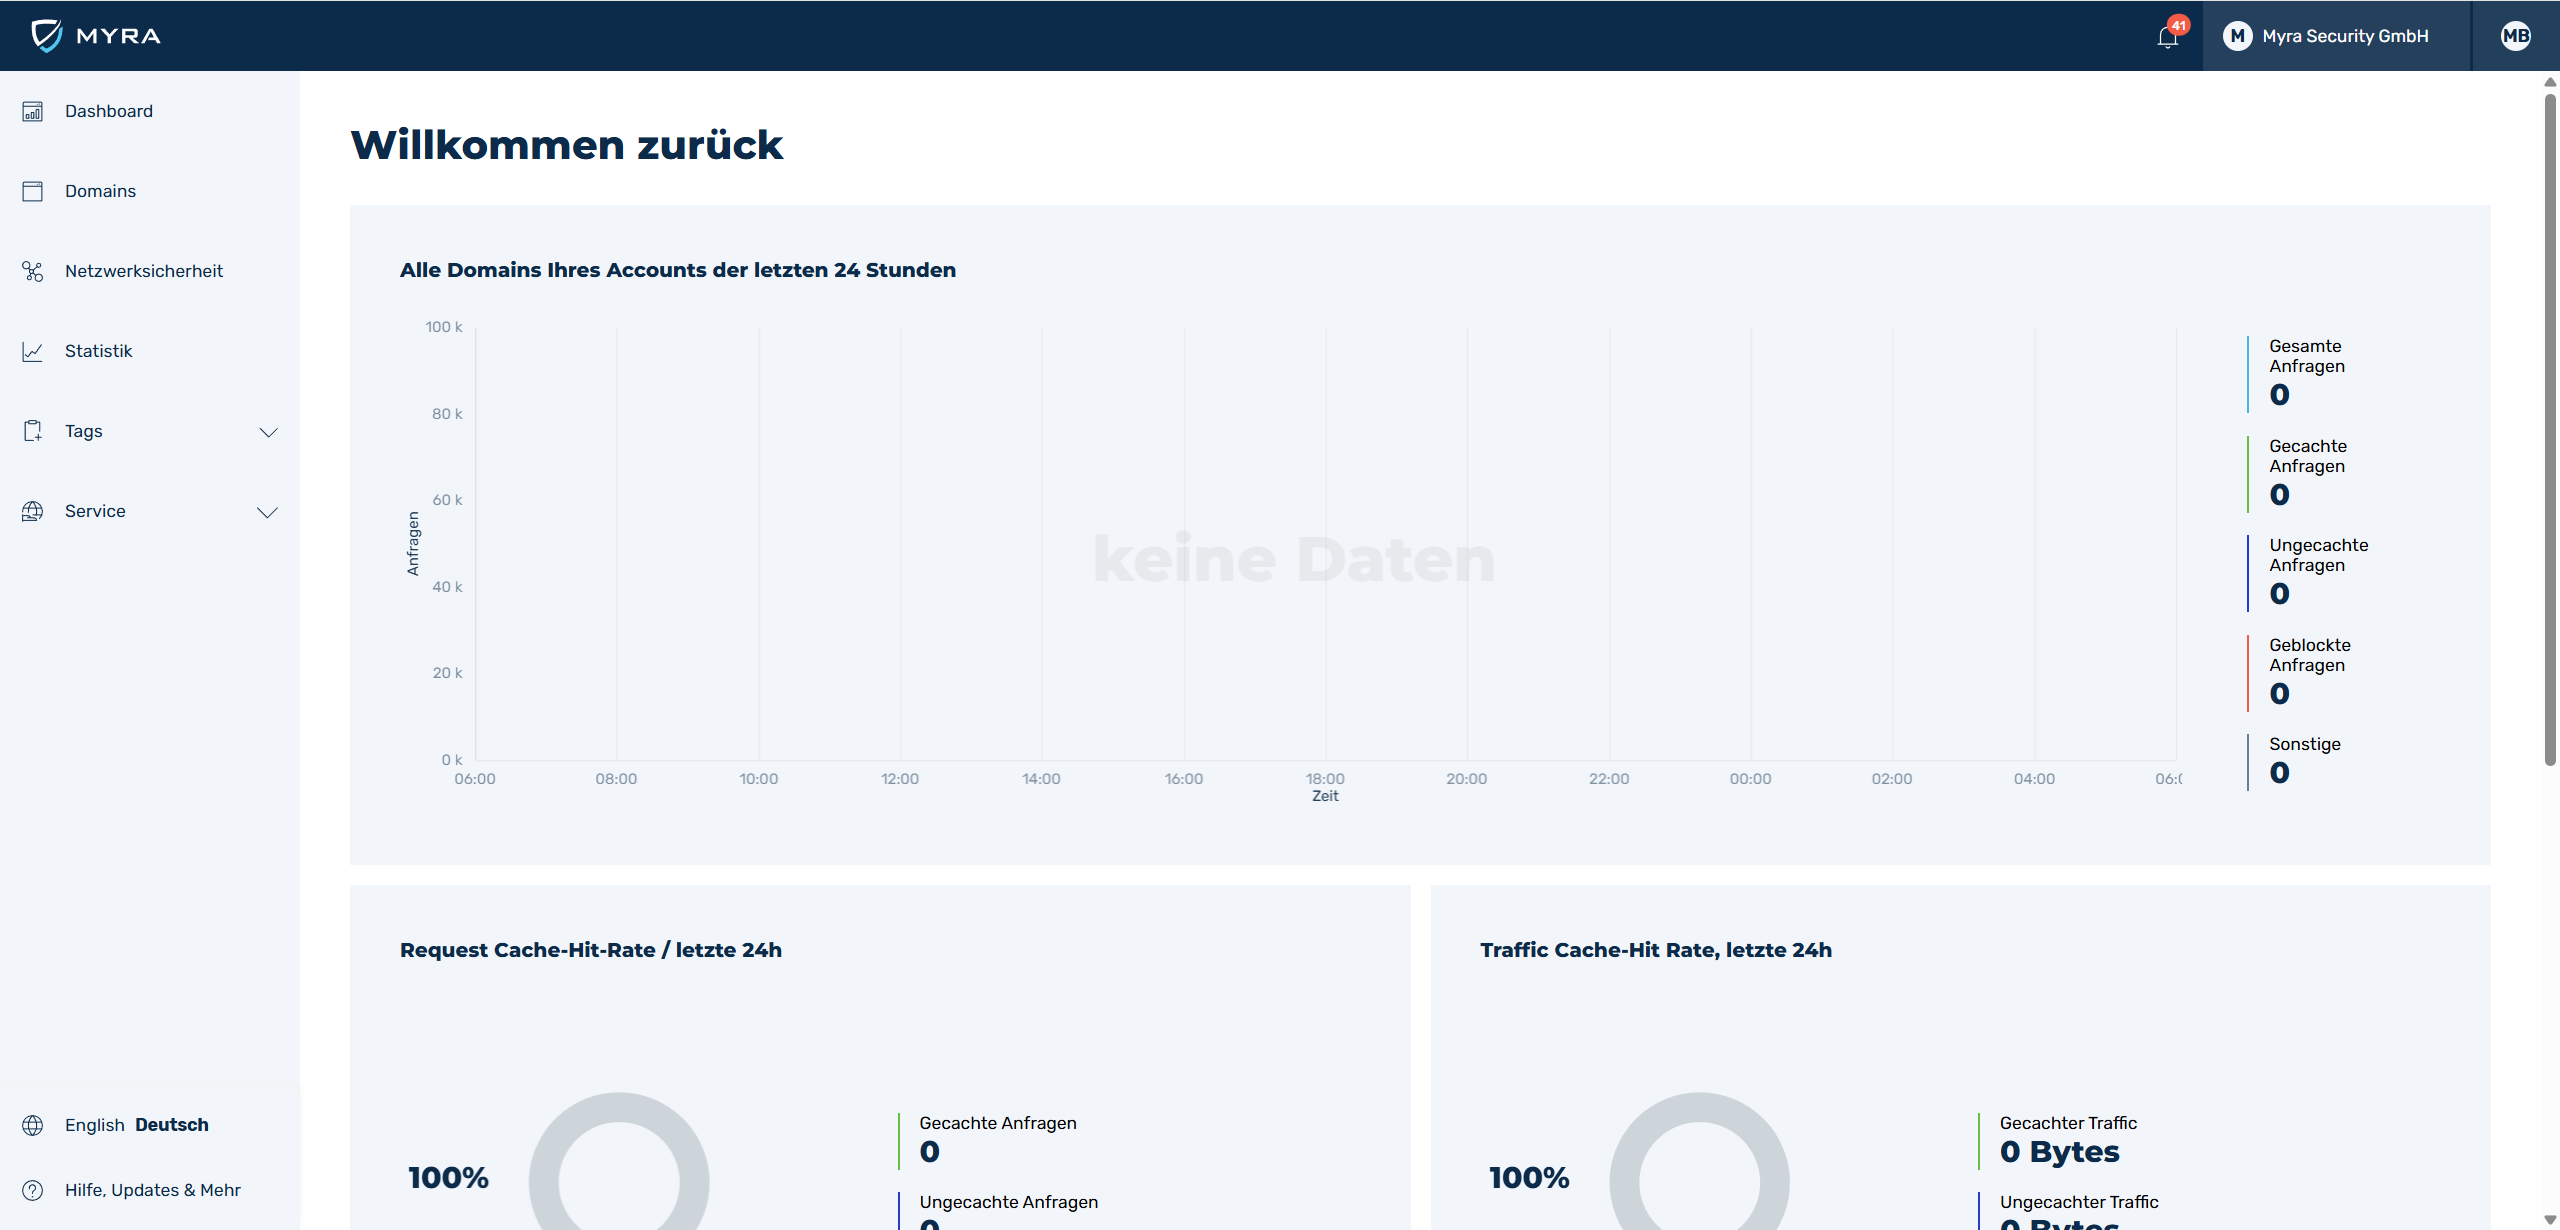
Task: Click the Statistik navigation label
Action: (99, 351)
